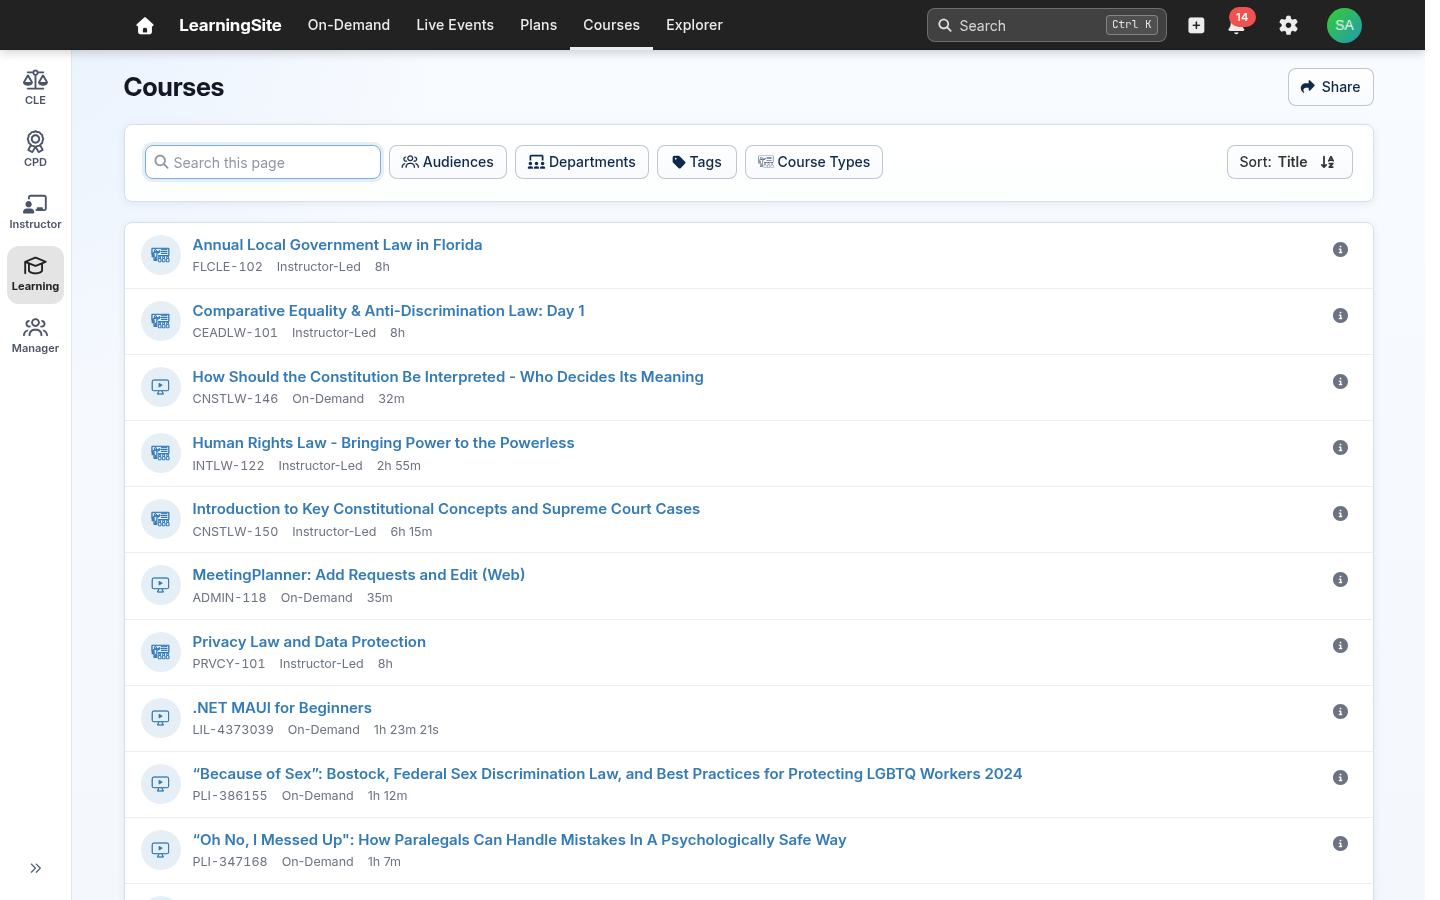
Task: Click info icon for How Should the Constitution
Action: 1340,381
